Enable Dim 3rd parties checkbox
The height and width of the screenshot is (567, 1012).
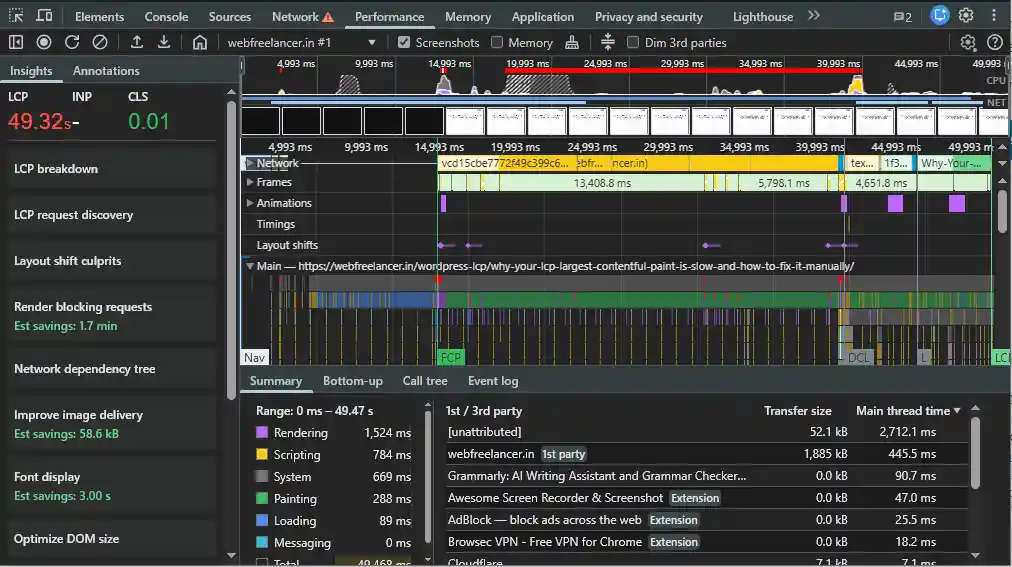click(x=633, y=42)
